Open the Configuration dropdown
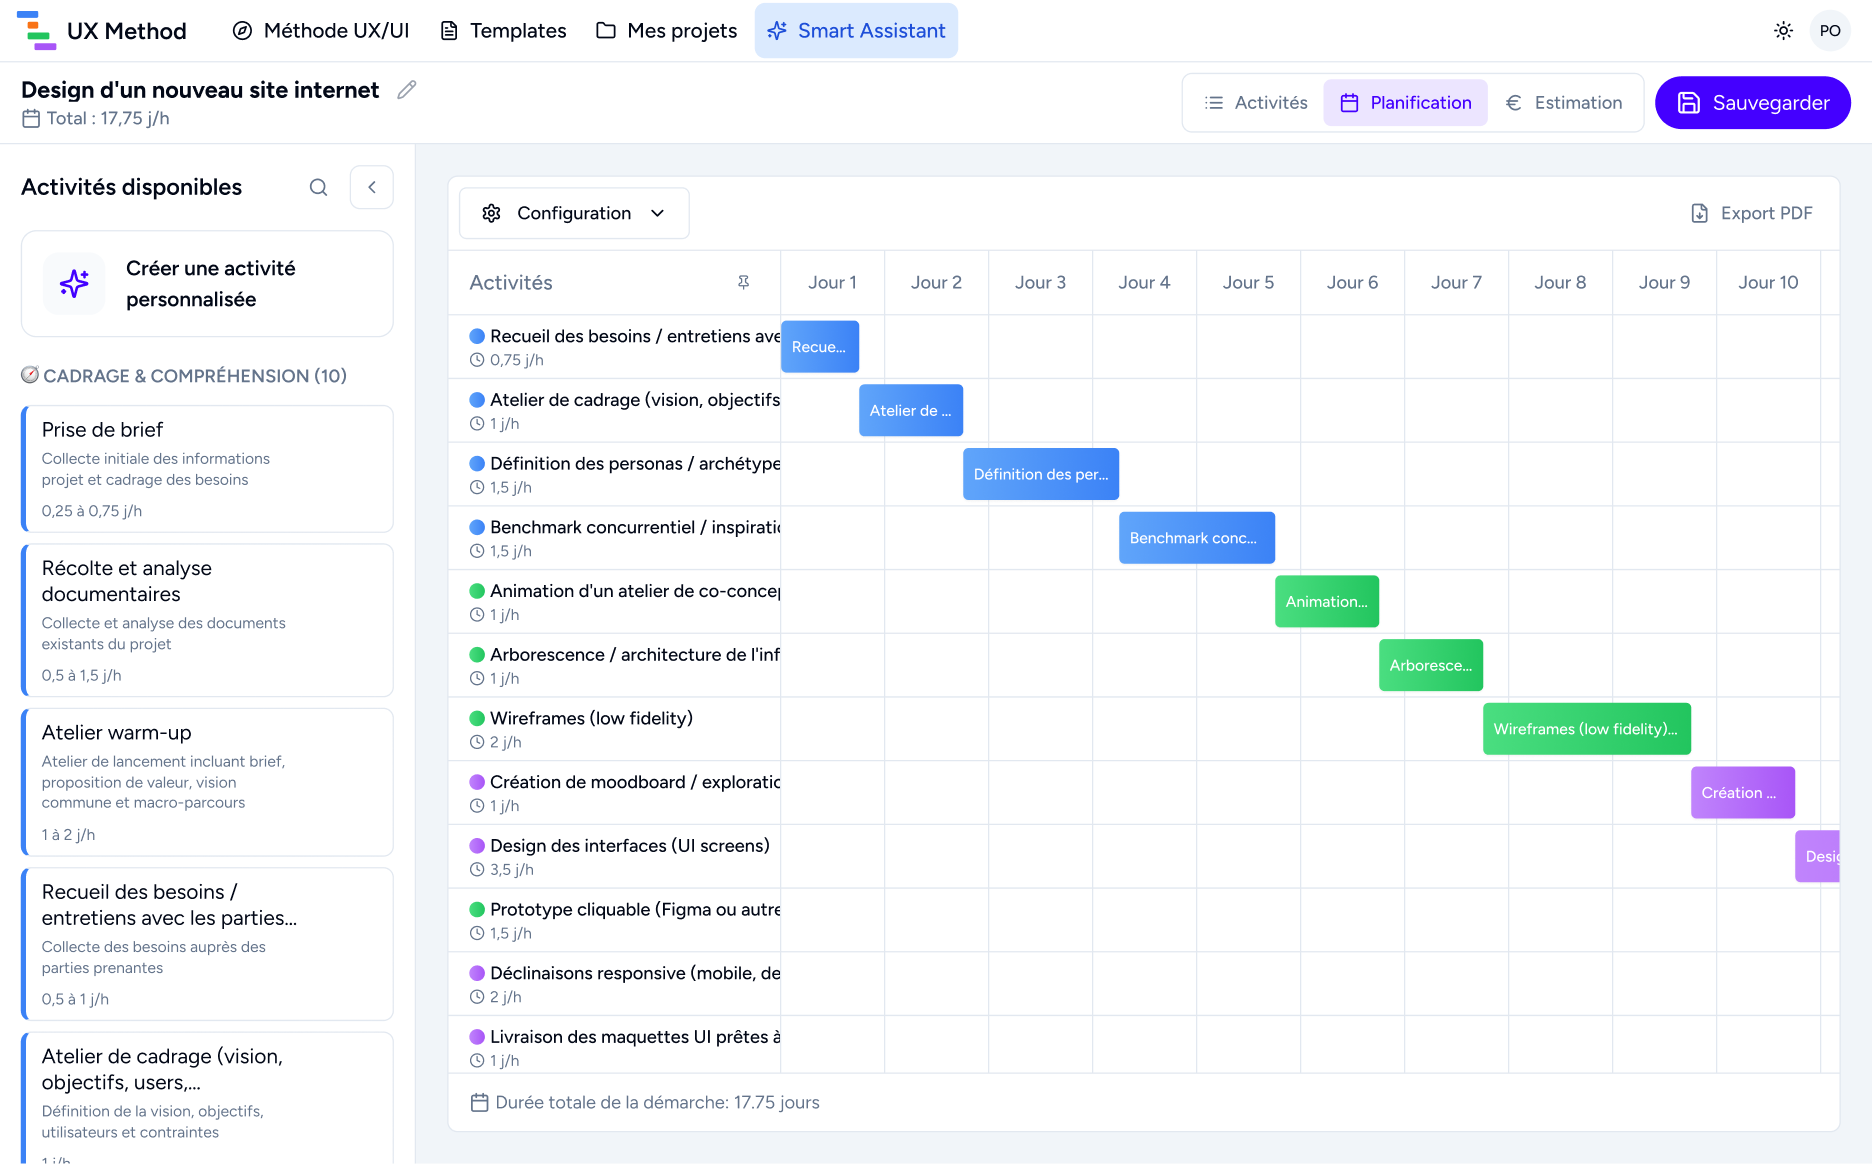Image resolution: width=1872 pixels, height=1164 pixels. pyautogui.click(x=574, y=213)
